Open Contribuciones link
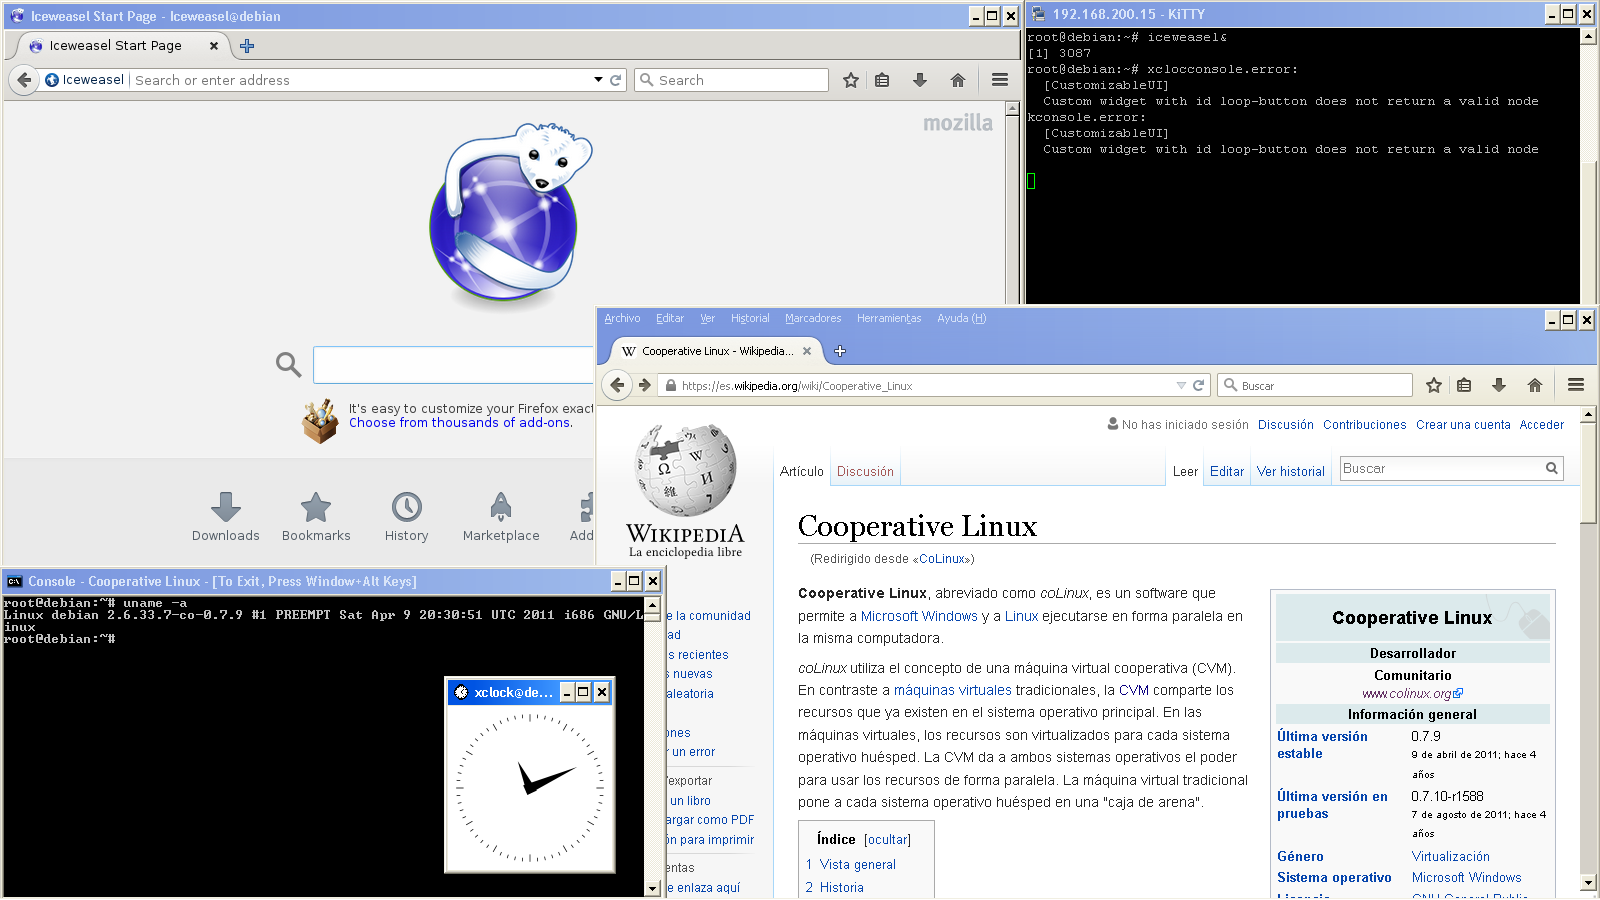The height and width of the screenshot is (900, 1600). click(x=1364, y=425)
